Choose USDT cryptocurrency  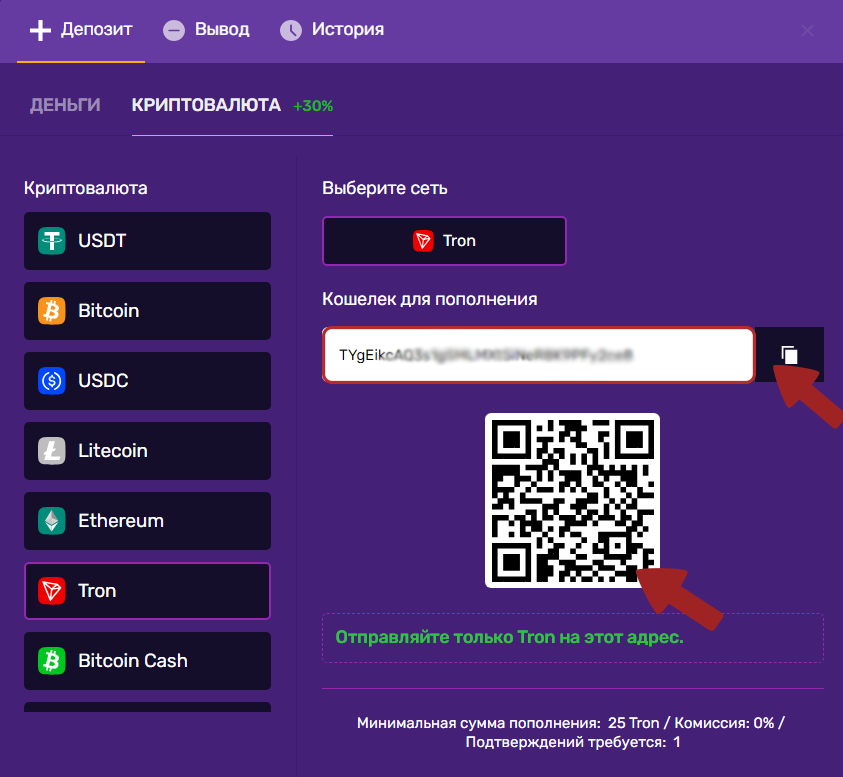[x=147, y=241]
